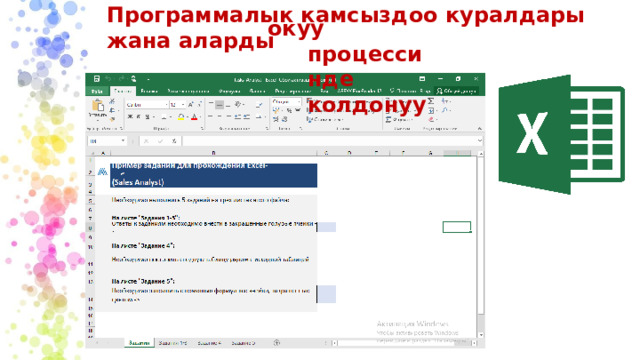
Task: Apply the yellow fill color bucket
Action: (181, 118)
